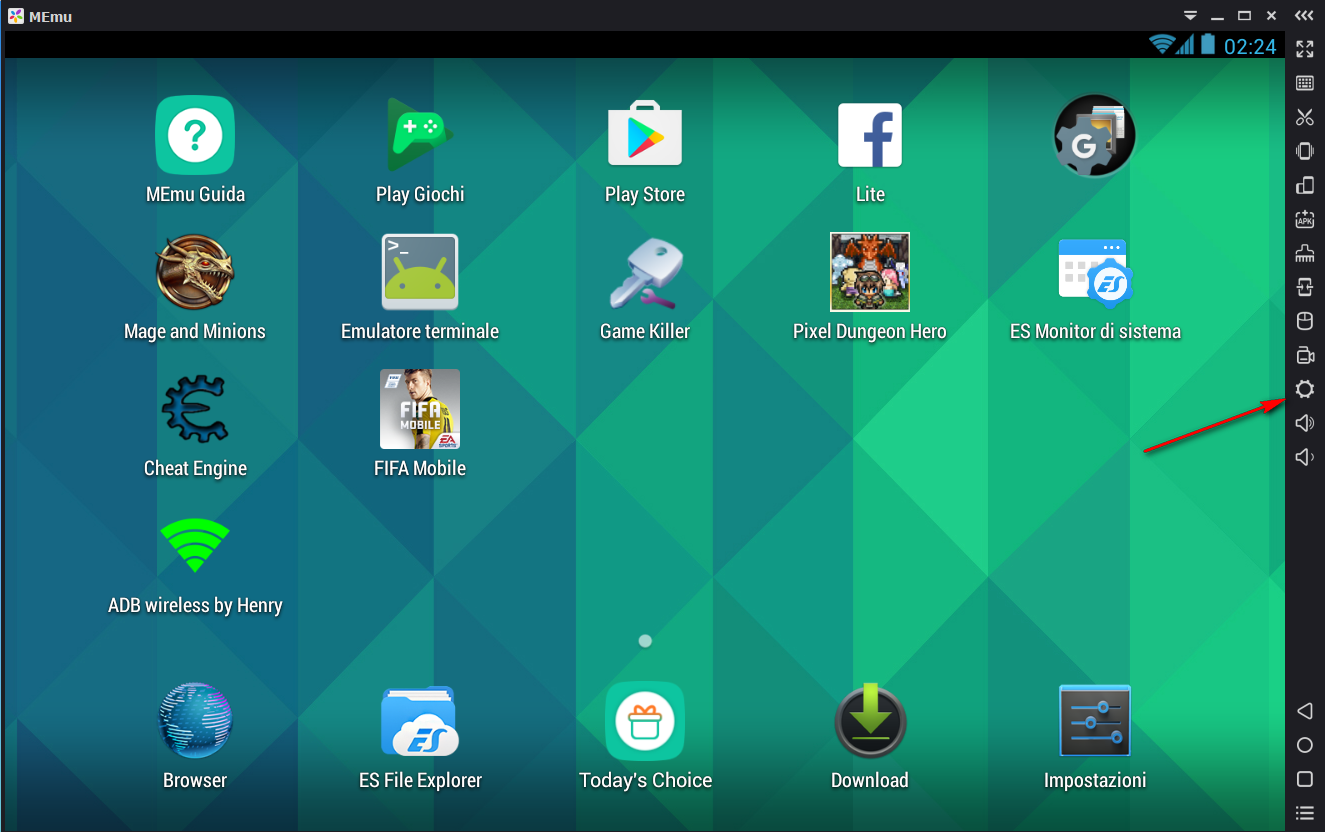The height and width of the screenshot is (832, 1325).
Task: Tap the Android home circle button
Action: [x=1304, y=745]
